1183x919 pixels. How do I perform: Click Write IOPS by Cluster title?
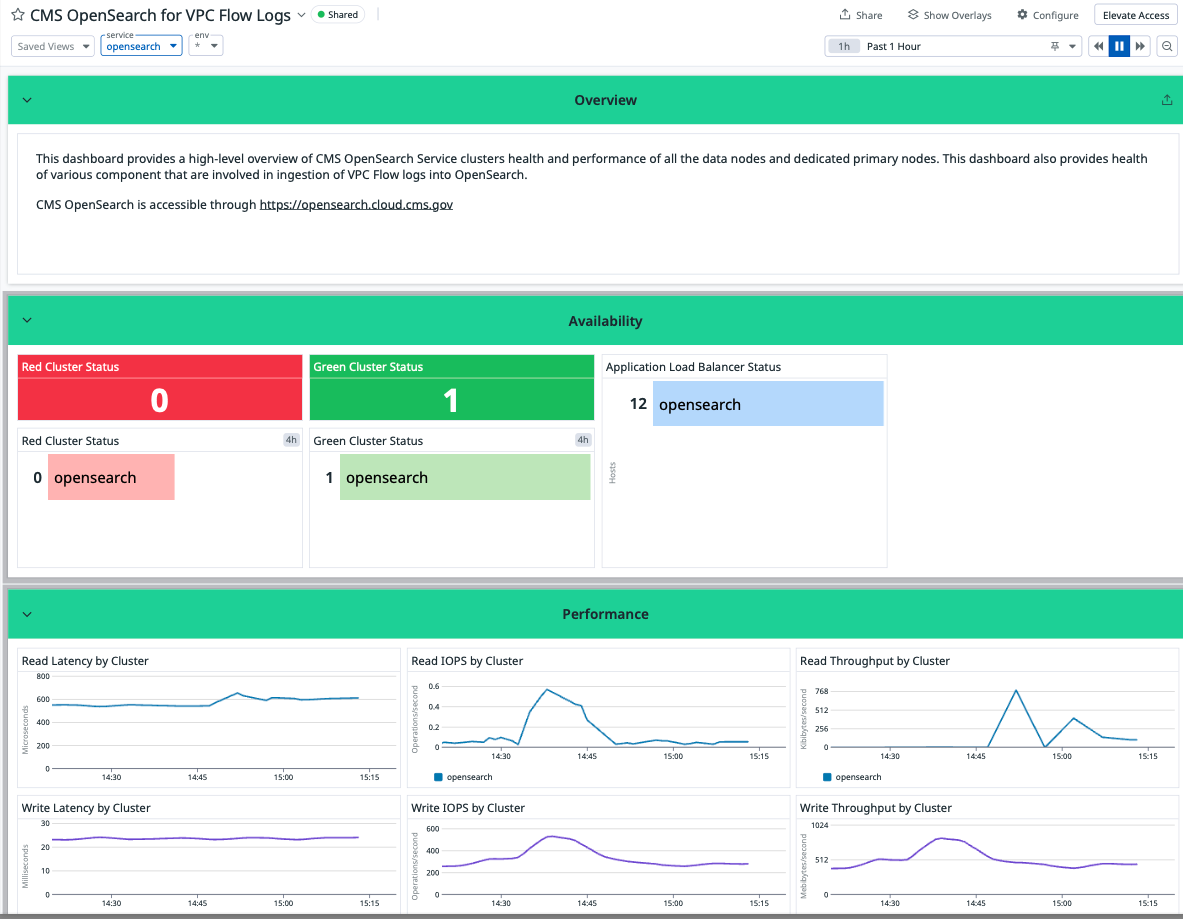tap(467, 808)
